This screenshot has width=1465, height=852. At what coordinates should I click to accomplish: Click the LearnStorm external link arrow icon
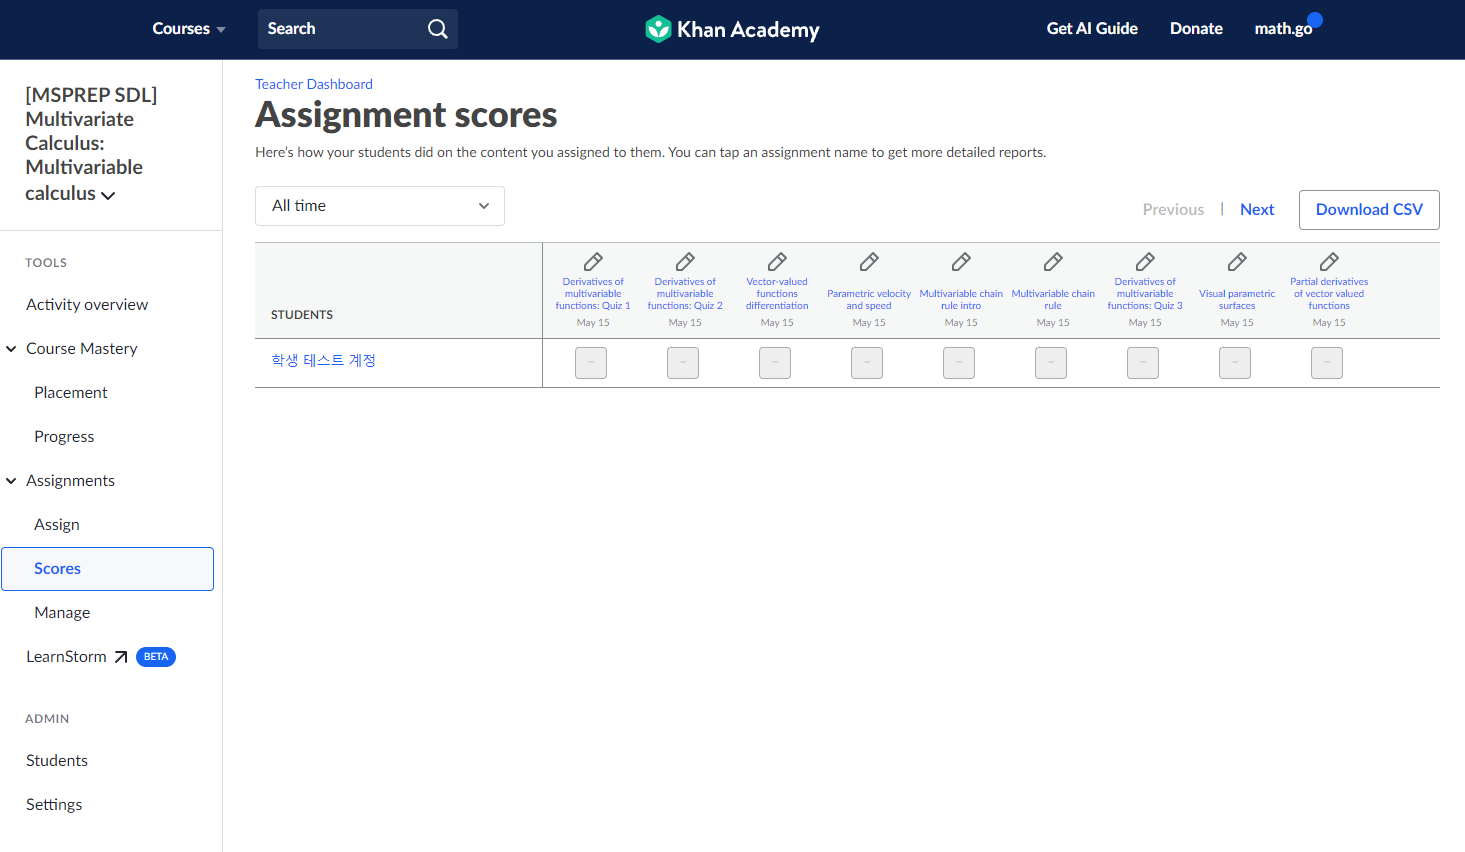coord(121,657)
